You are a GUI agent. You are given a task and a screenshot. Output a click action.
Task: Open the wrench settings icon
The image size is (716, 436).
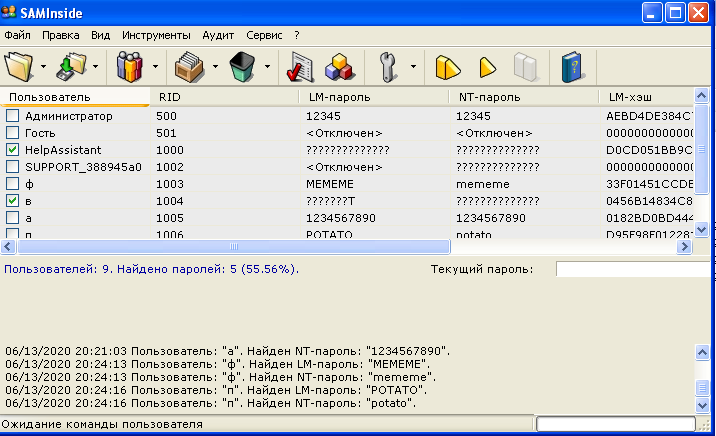point(388,67)
